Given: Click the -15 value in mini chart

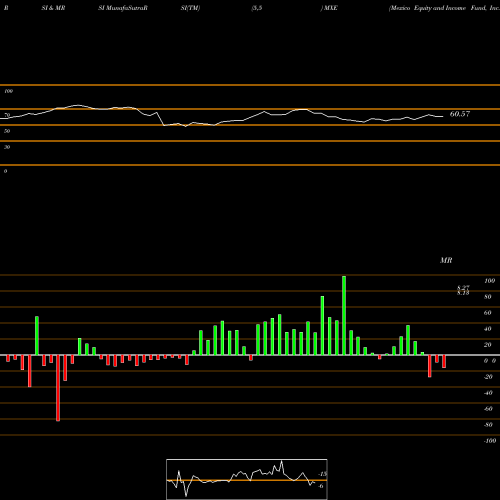Looking at the screenshot, I should 322,474.
